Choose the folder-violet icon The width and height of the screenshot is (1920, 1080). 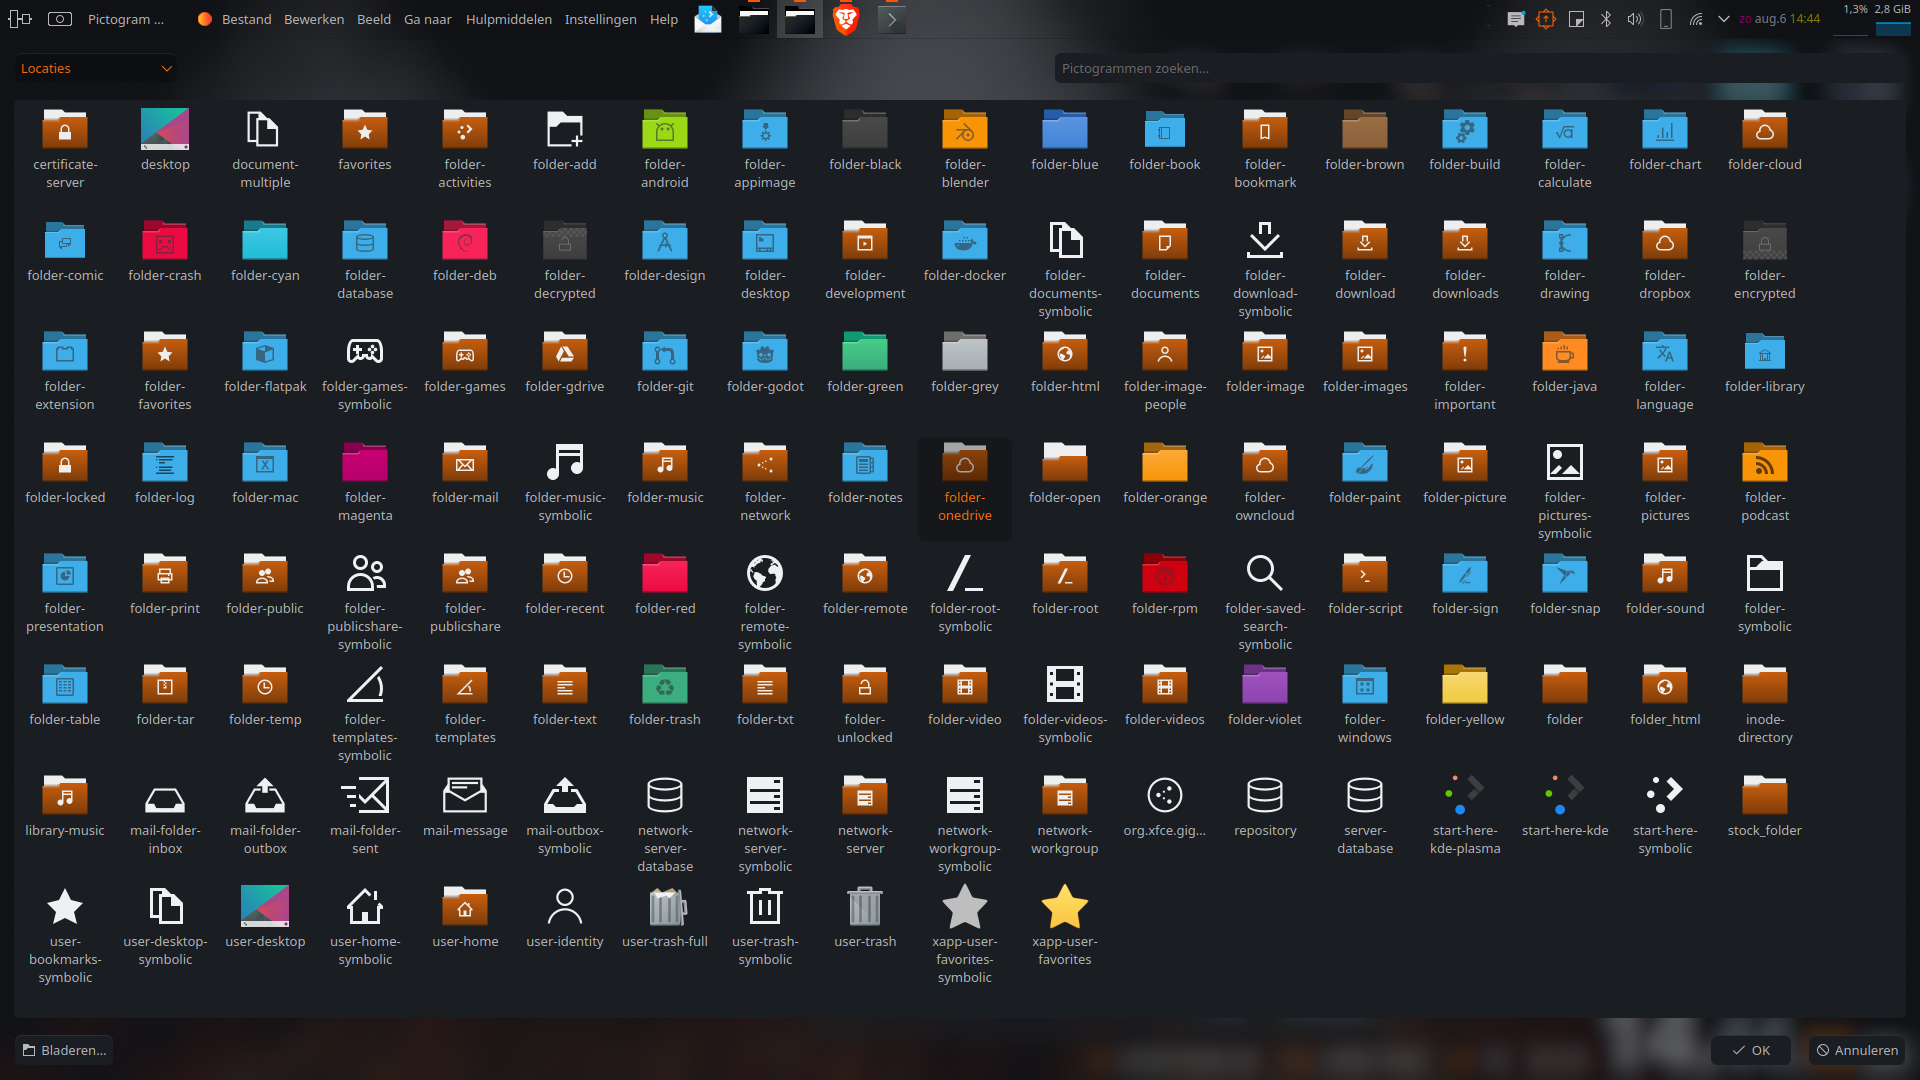pyautogui.click(x=1264, y=686)
